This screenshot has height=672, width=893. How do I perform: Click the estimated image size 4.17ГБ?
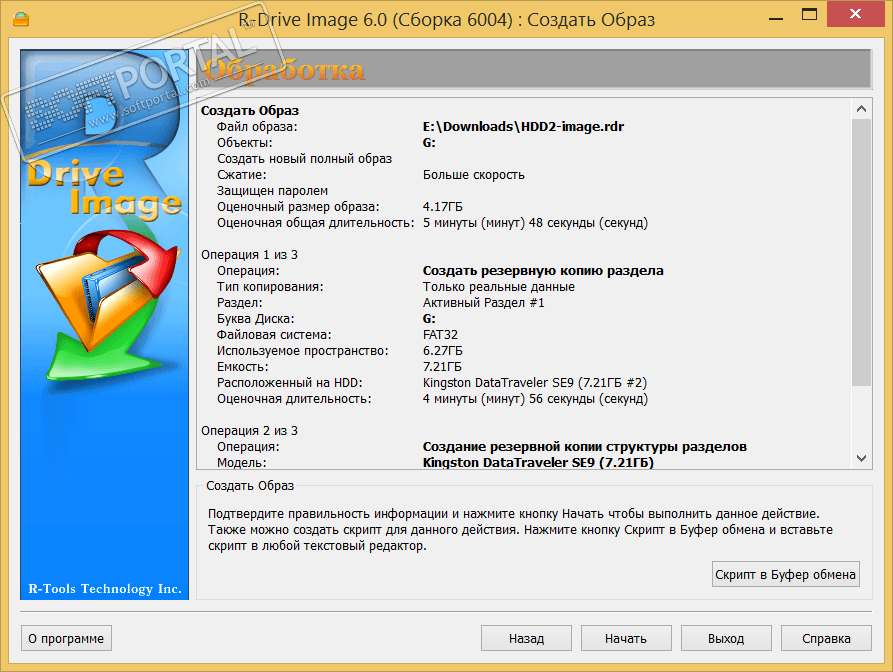443,207
